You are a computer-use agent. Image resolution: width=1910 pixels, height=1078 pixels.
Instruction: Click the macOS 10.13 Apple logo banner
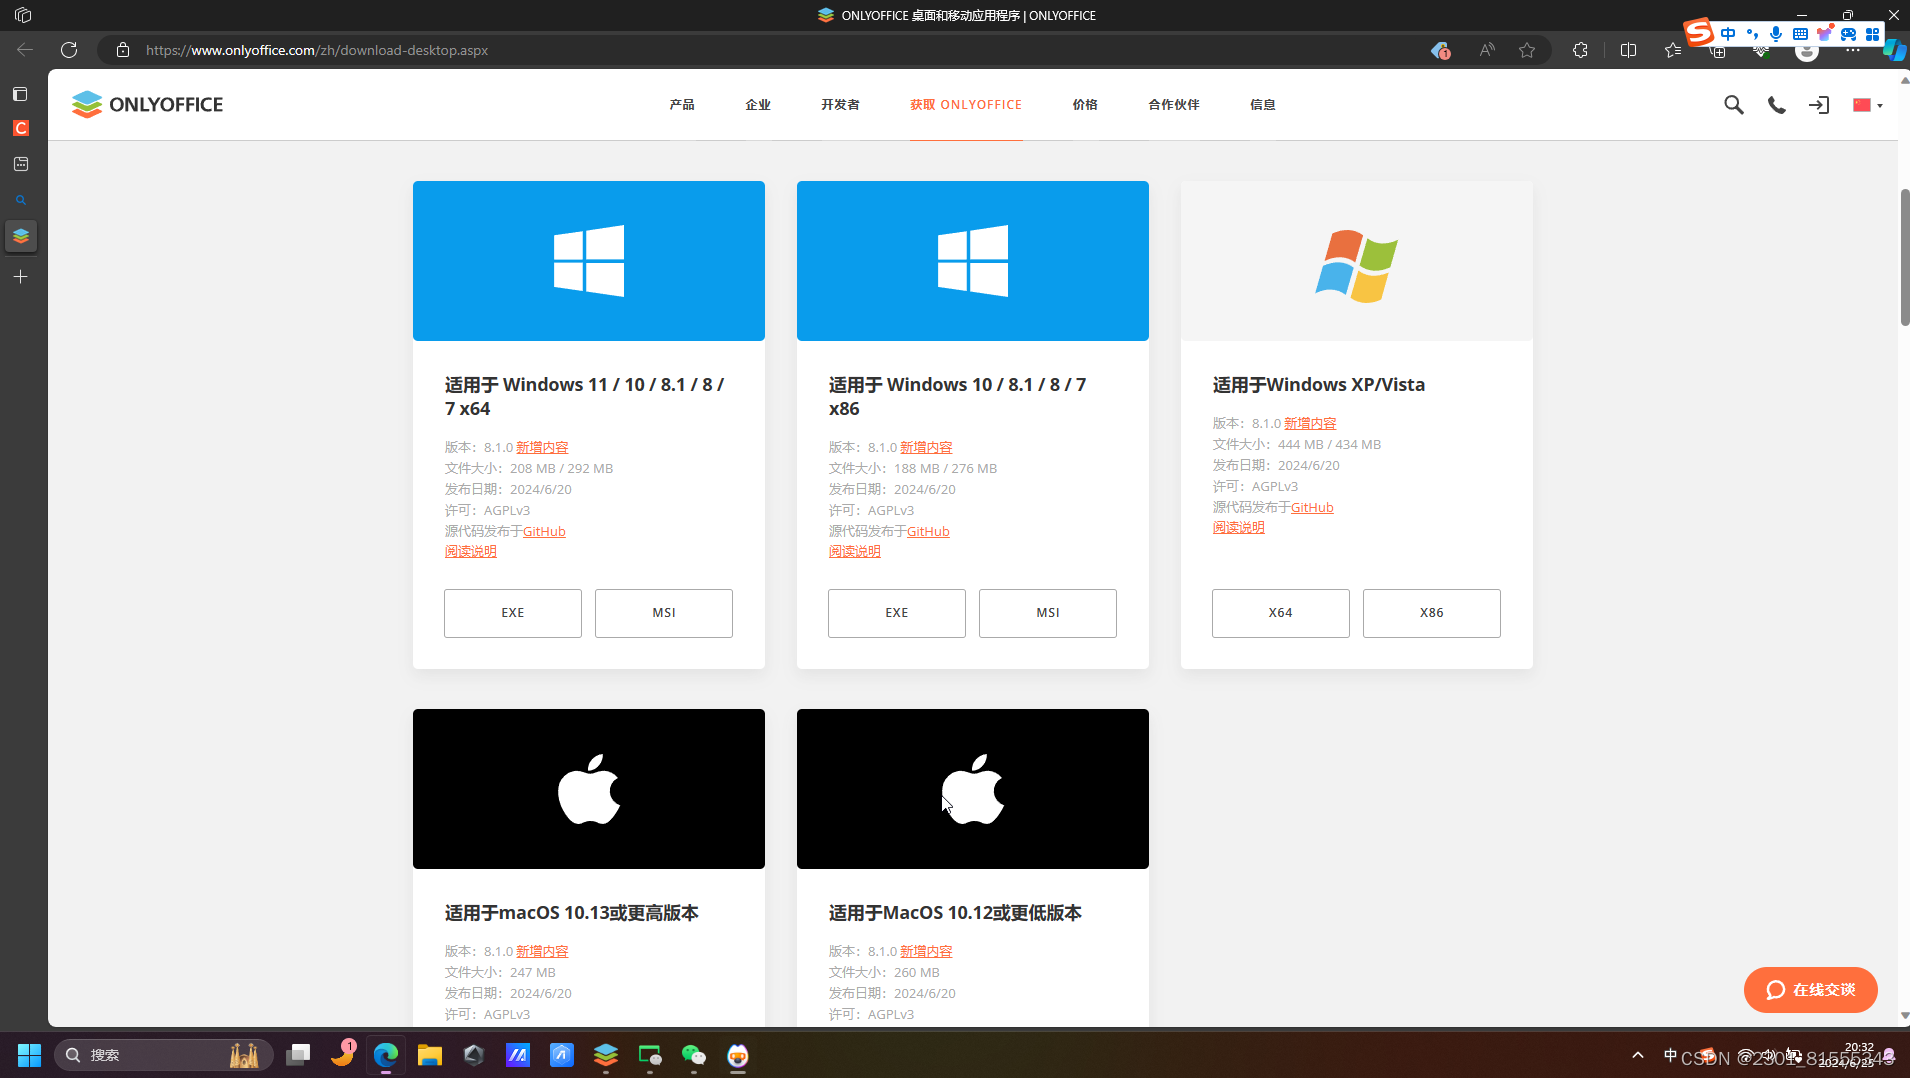[x=589, y=789]
